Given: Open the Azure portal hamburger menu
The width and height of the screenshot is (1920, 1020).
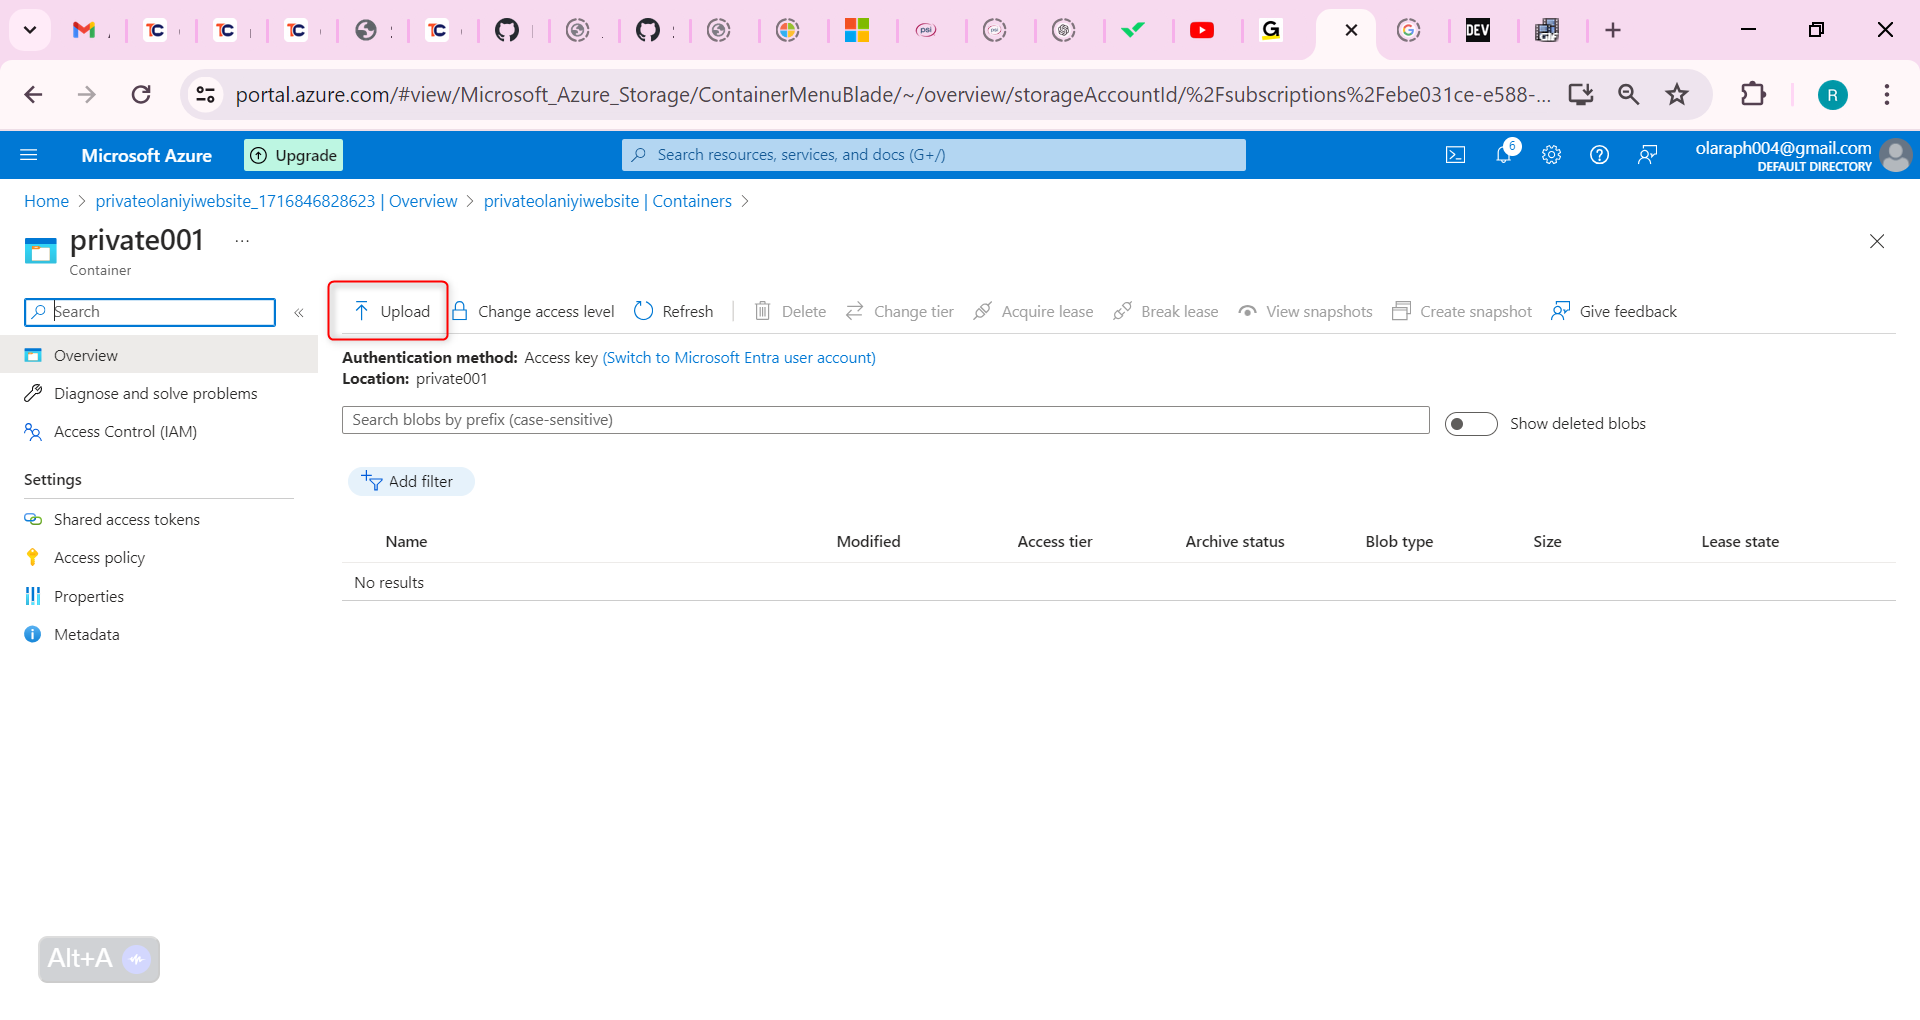Looking at the screenshot, I should pyautogui.click(x=30, y=154).
